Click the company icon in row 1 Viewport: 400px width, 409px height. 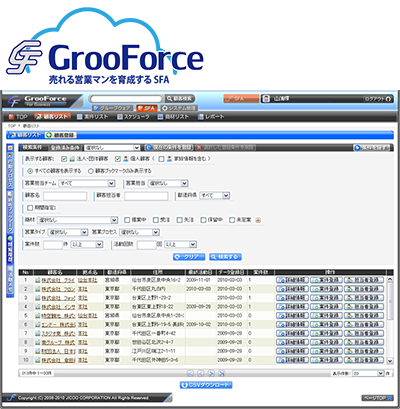click(x=38, y=280)
